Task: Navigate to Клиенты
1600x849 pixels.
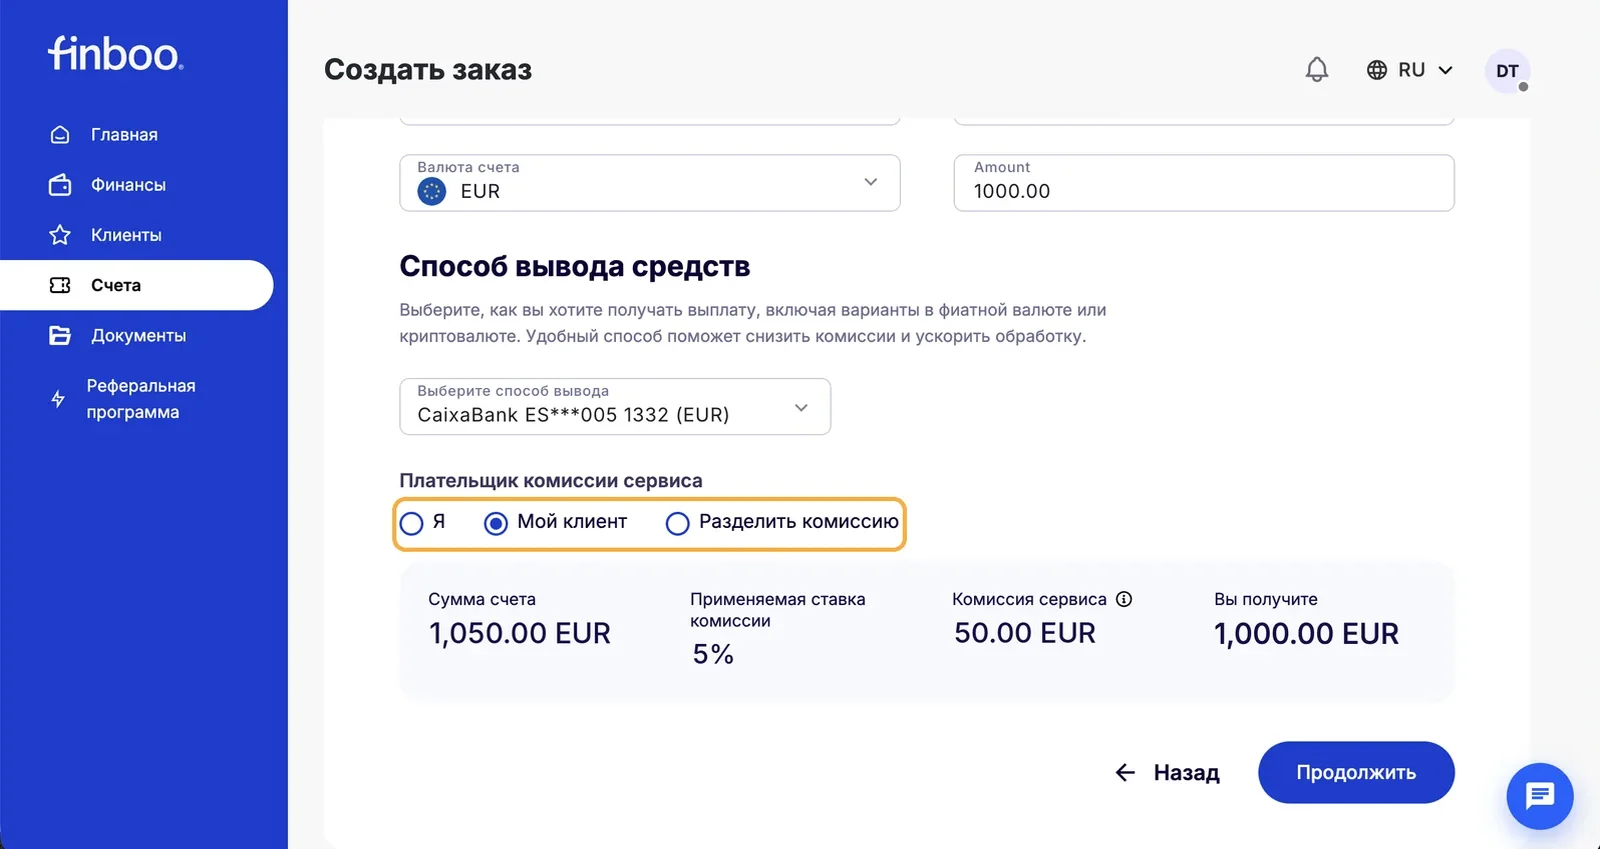Action: tap(126, 235)
